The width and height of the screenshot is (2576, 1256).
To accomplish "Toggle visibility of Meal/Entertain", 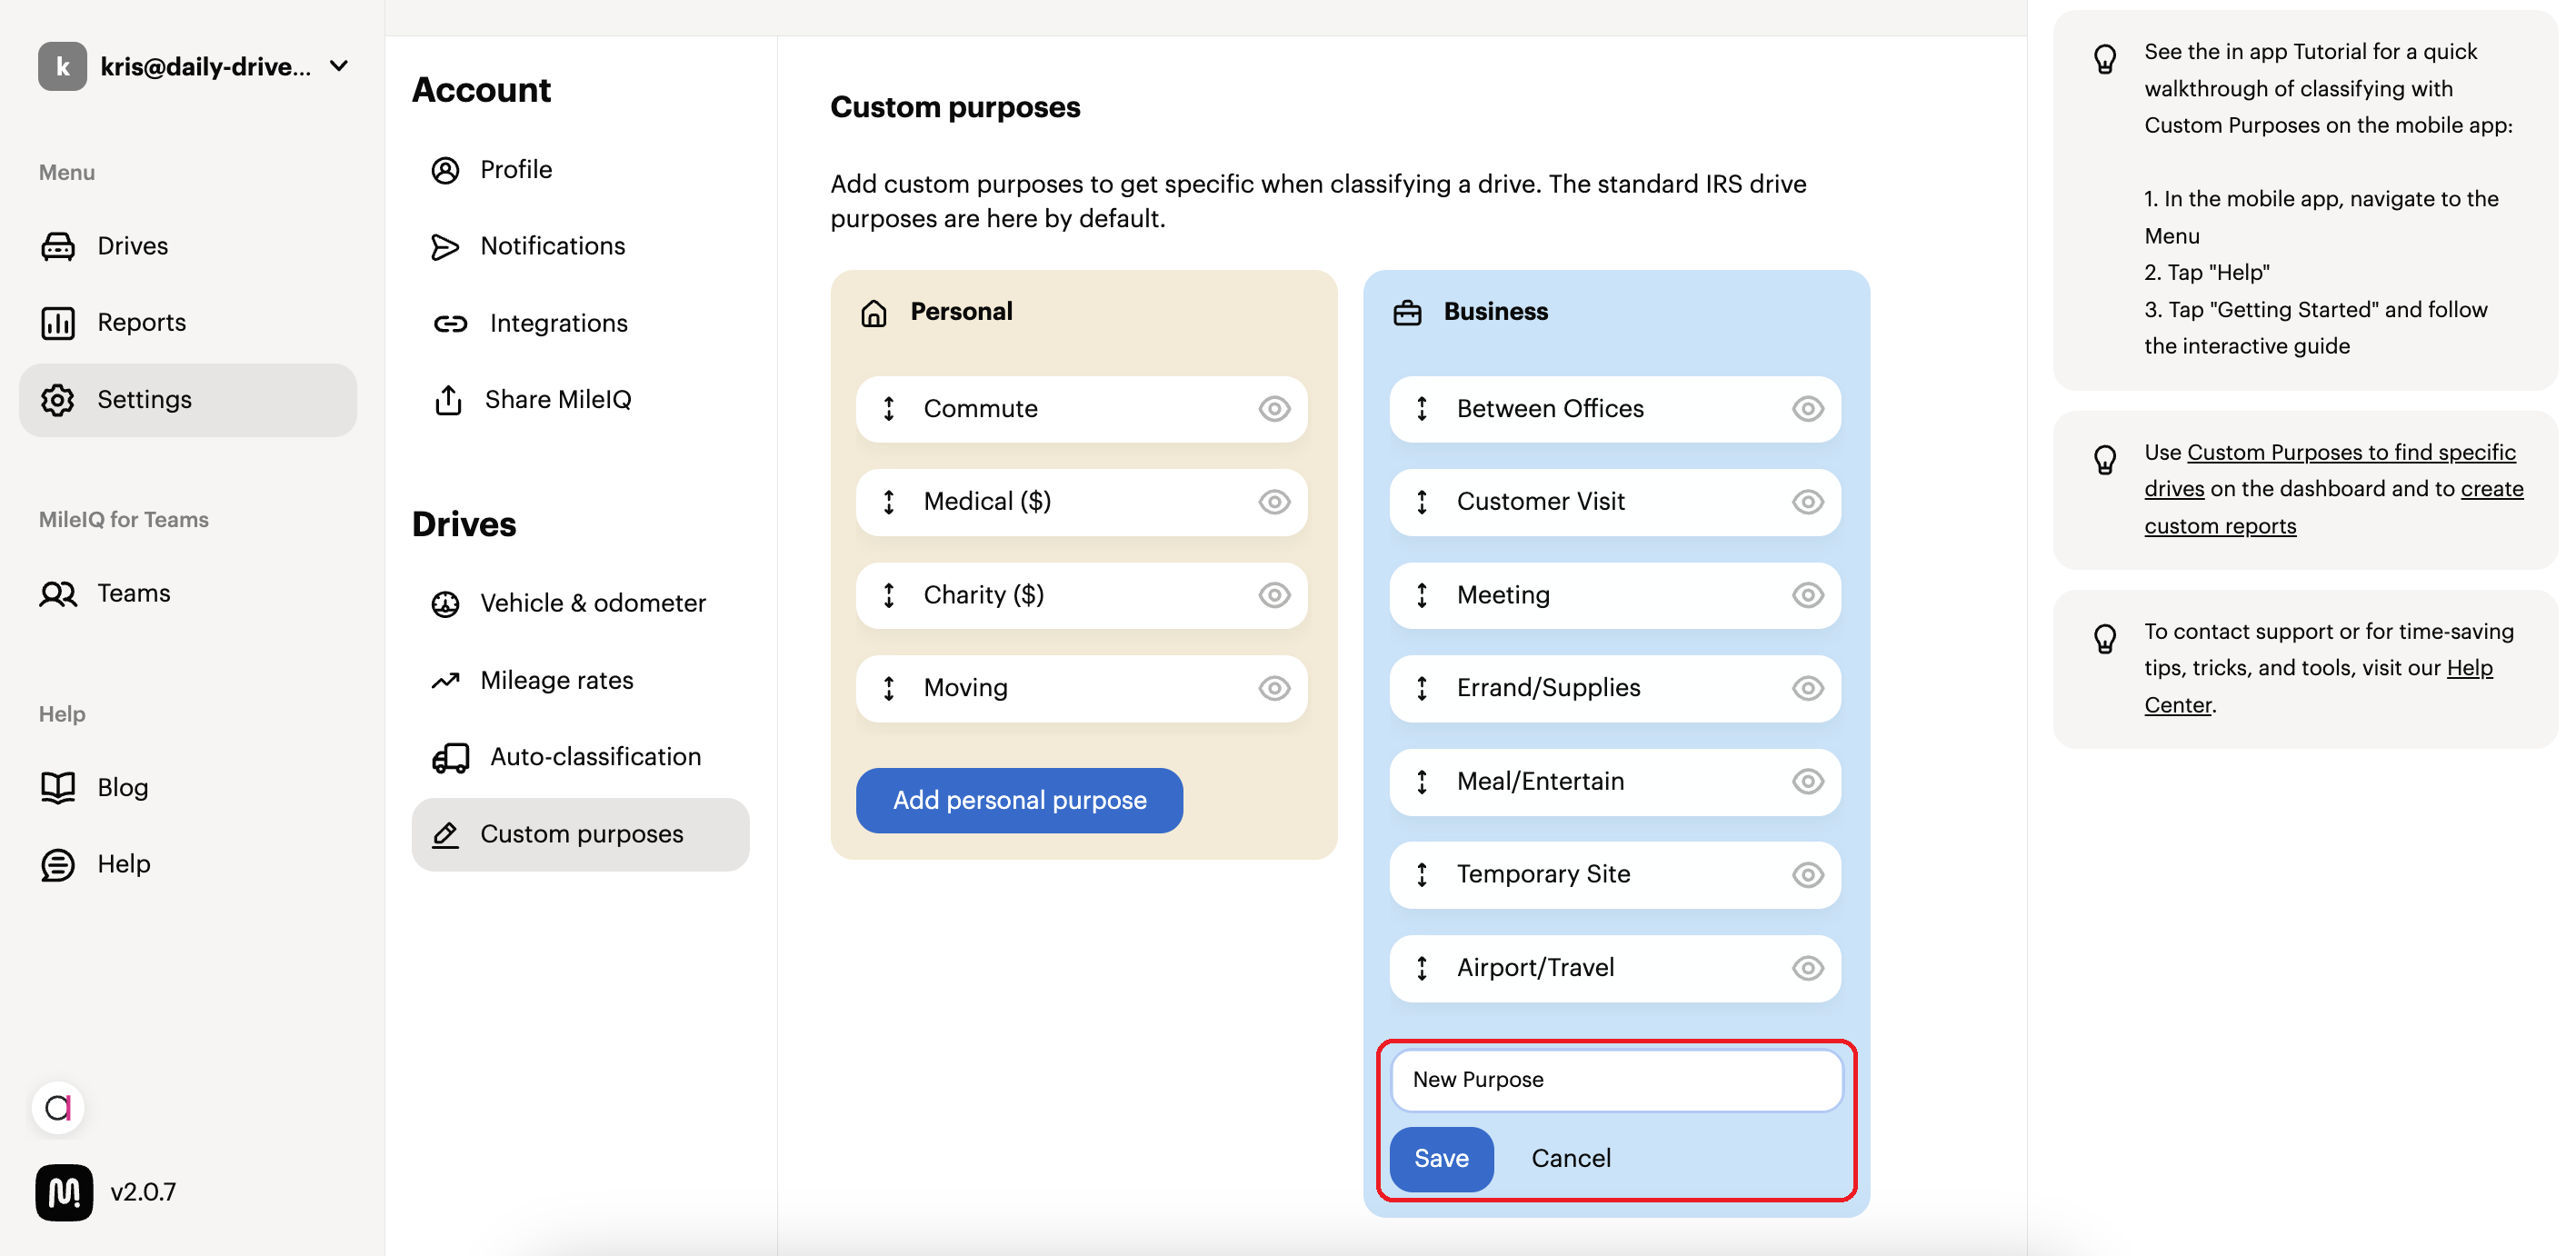I will point(1808,782).
